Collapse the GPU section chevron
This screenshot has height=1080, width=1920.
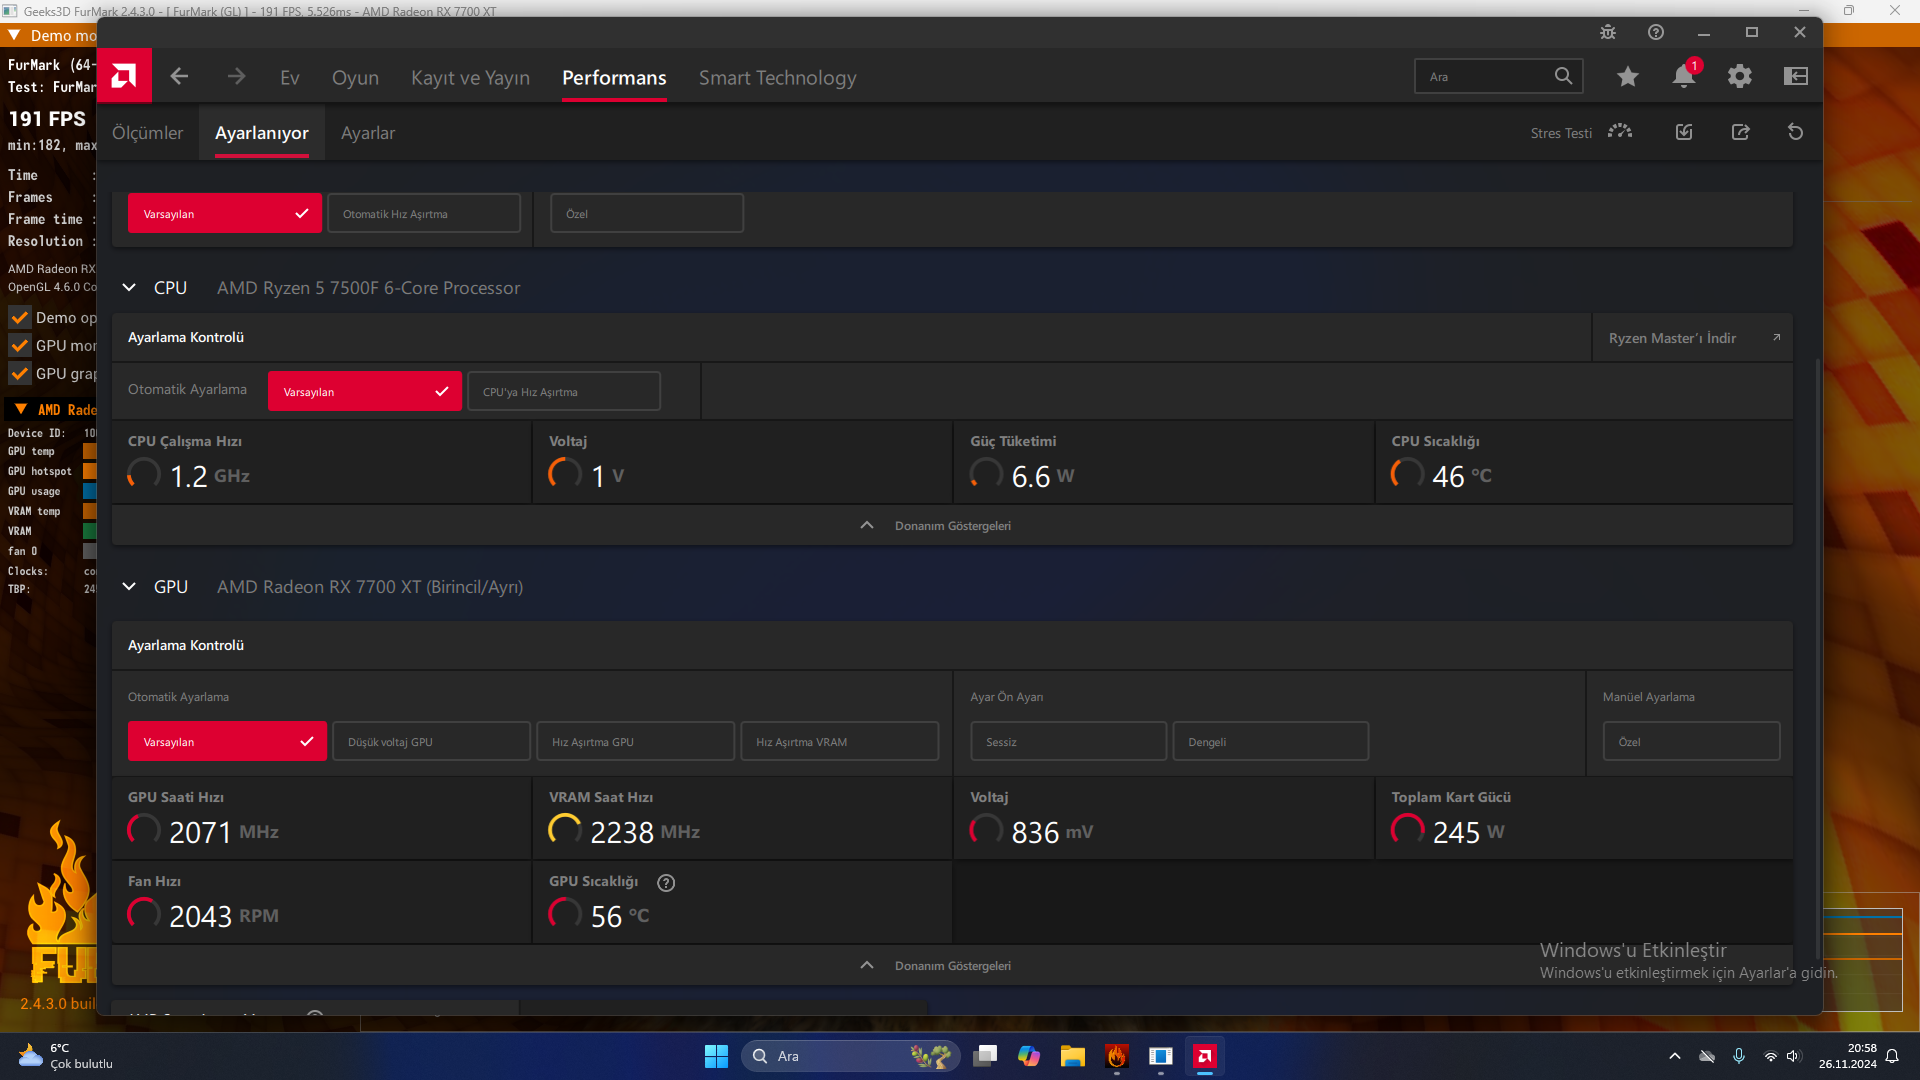(129, 587)
